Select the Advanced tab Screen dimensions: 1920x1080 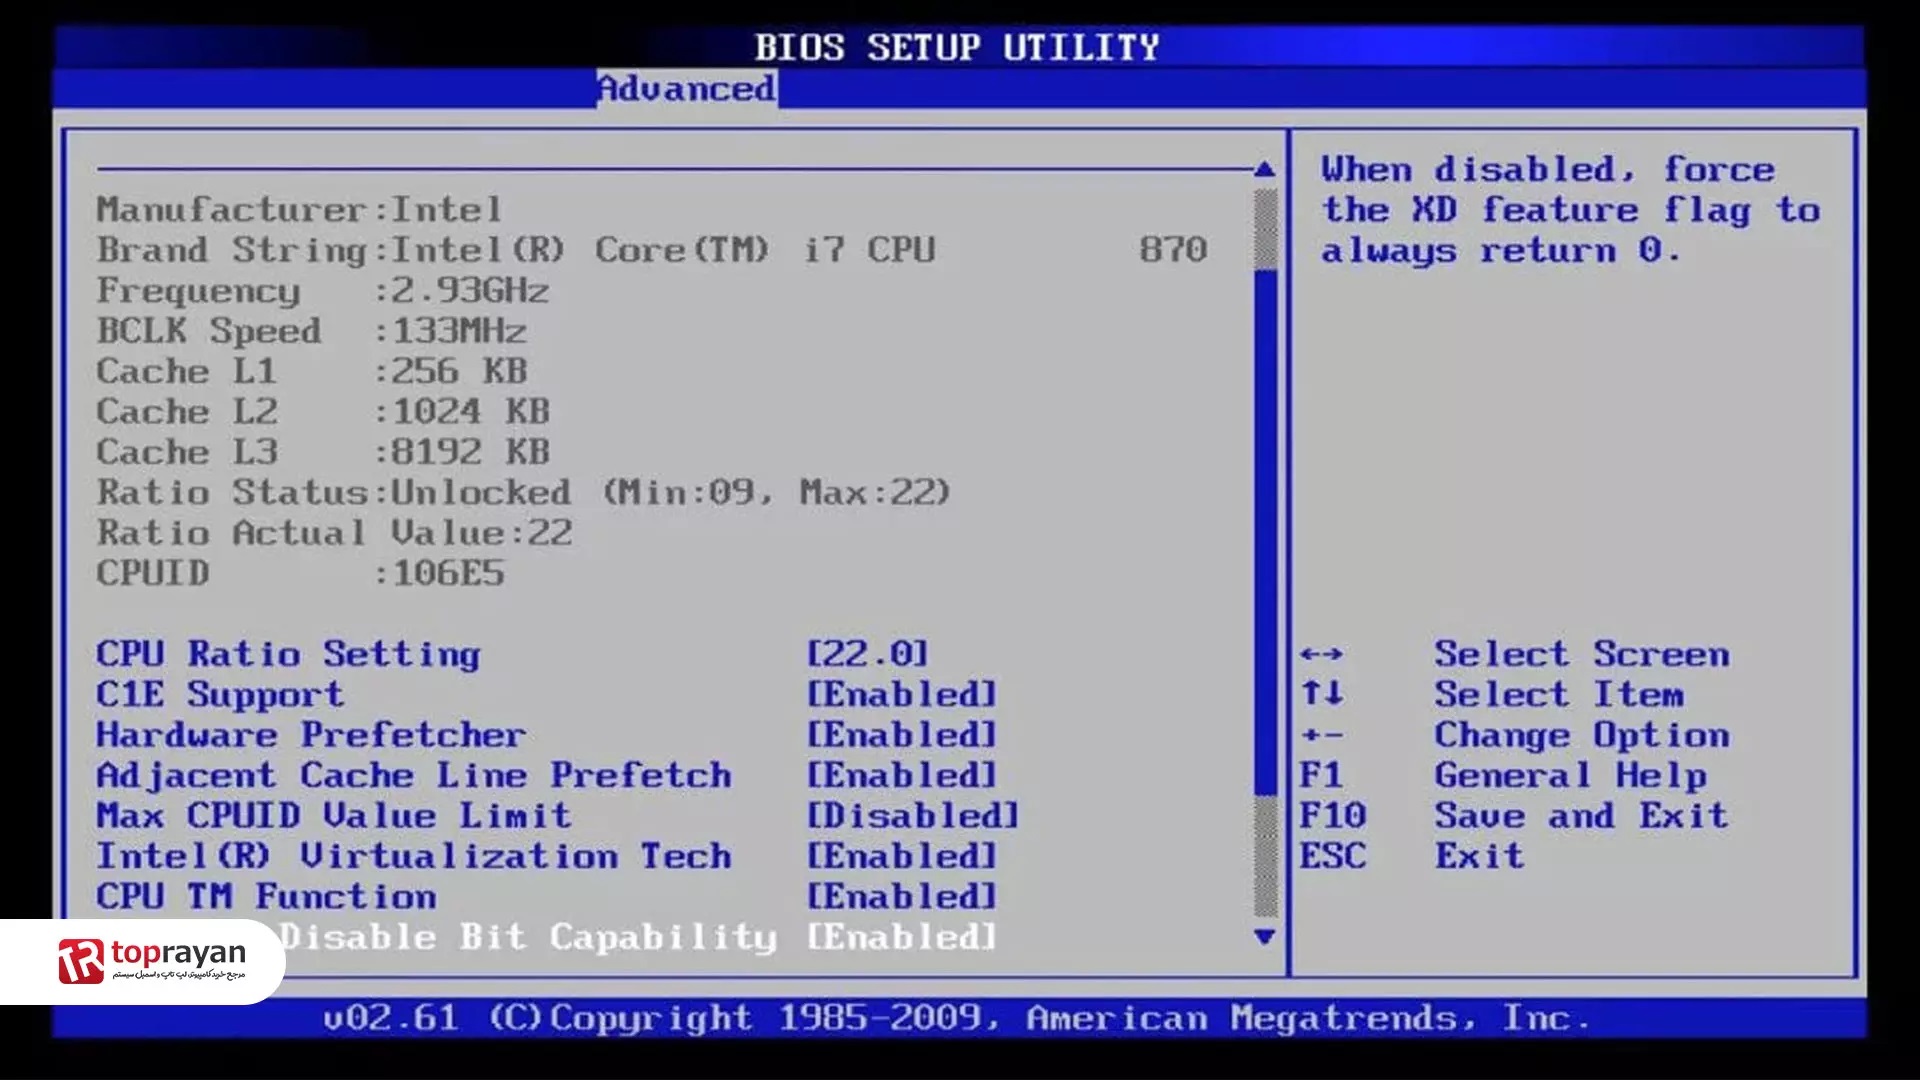tap(686, 89)
